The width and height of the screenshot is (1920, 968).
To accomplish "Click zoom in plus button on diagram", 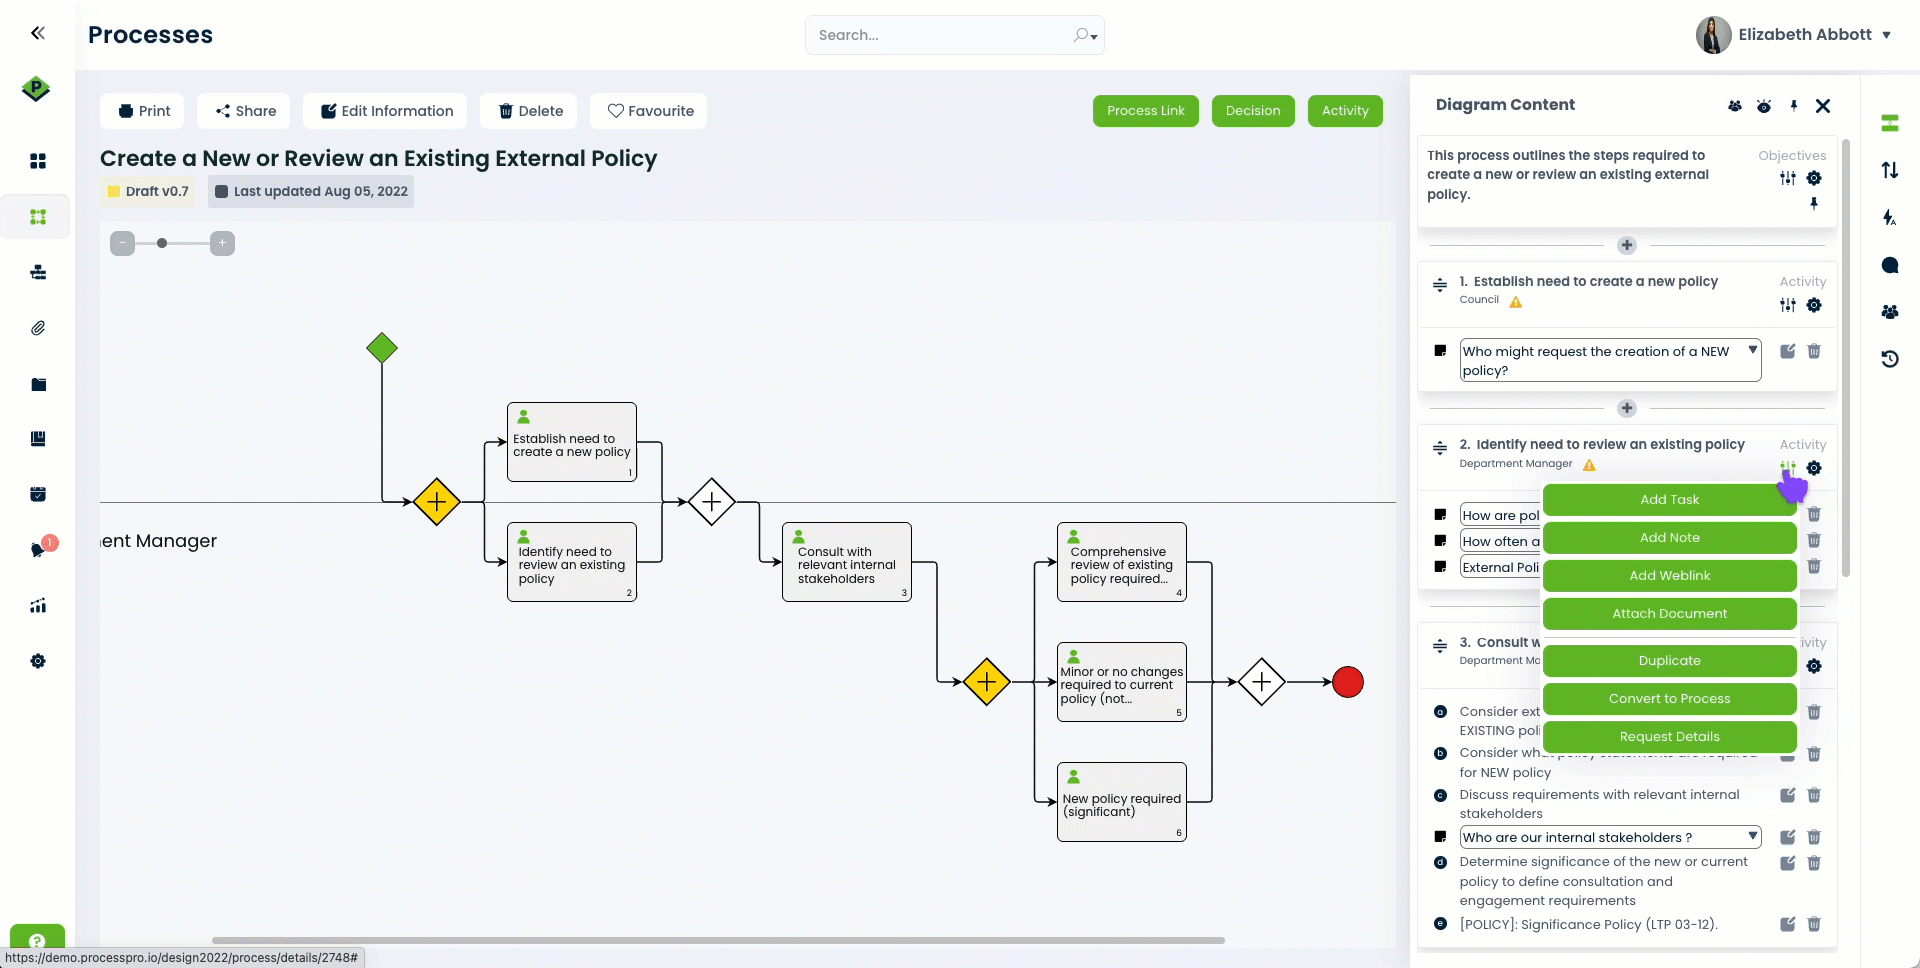I will pos(222,243).
